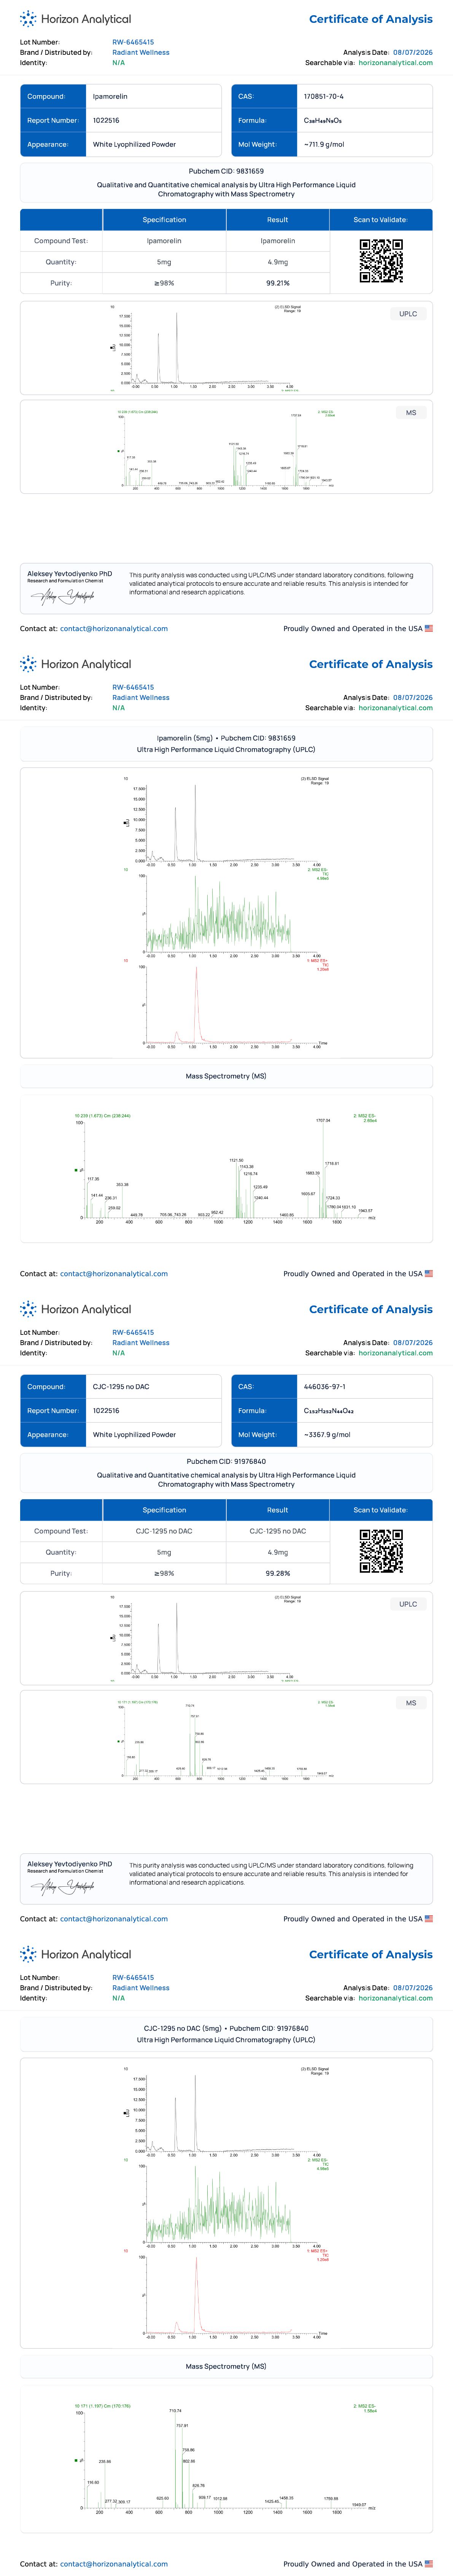Select the 99.28% purity result

point(278,1573)
